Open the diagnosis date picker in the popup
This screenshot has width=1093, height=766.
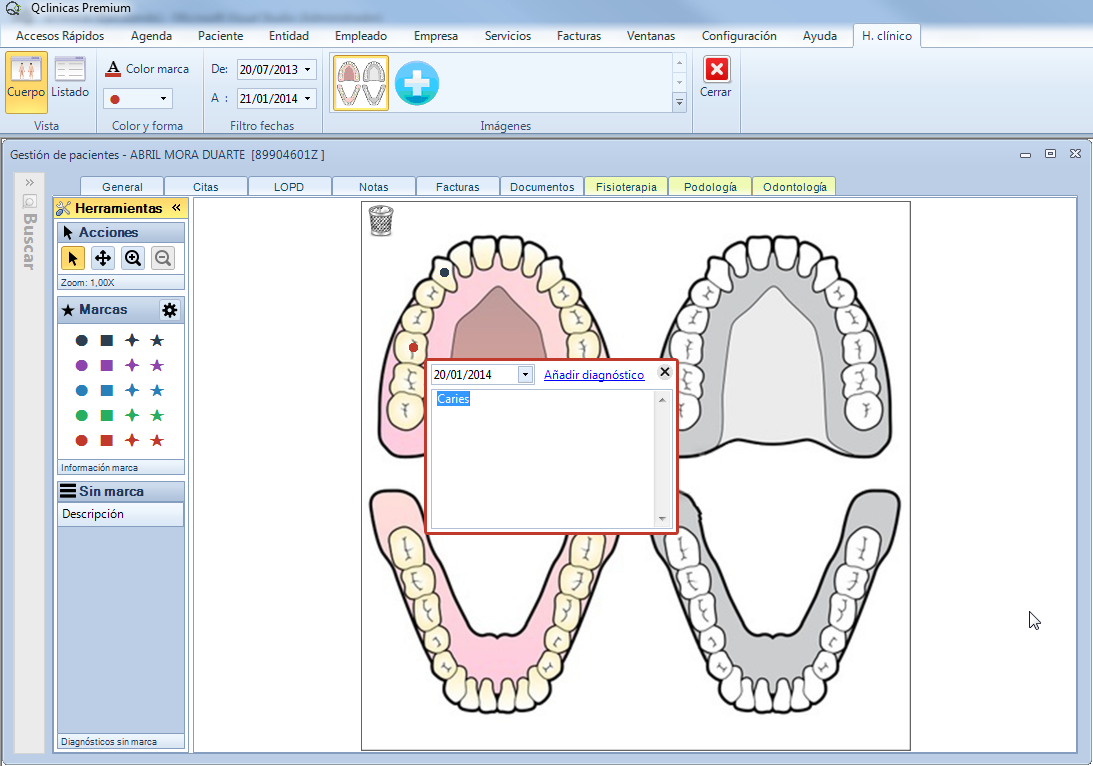(525, 375)
